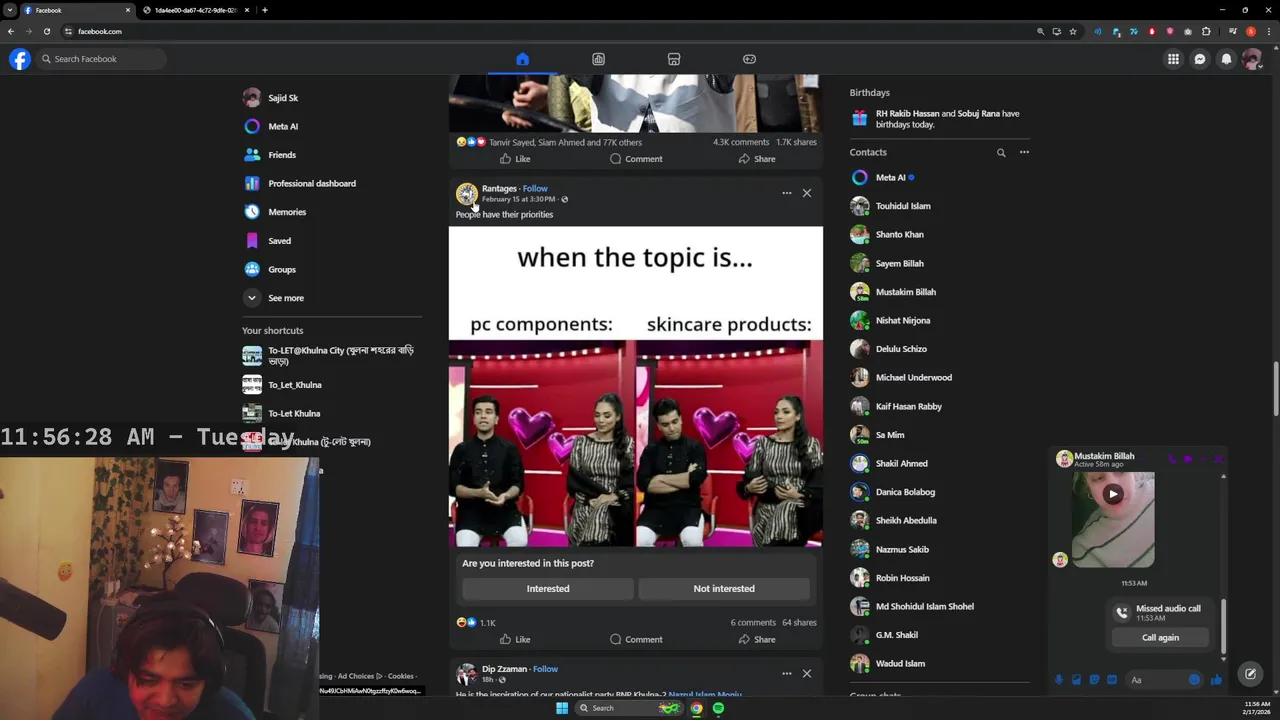
Task: Record voice clip microphone icon in chat
Action: pyautogui.click(x=1058, y=680)
